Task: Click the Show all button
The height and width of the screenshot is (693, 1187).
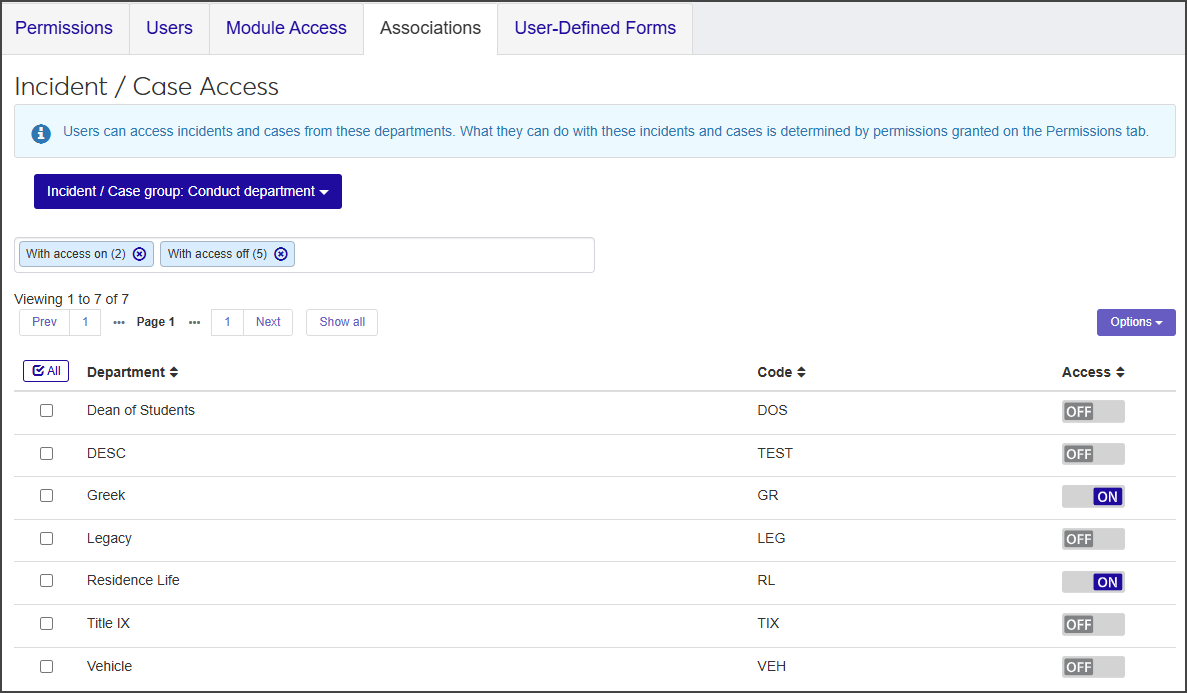Action: [x=342, y=322]
